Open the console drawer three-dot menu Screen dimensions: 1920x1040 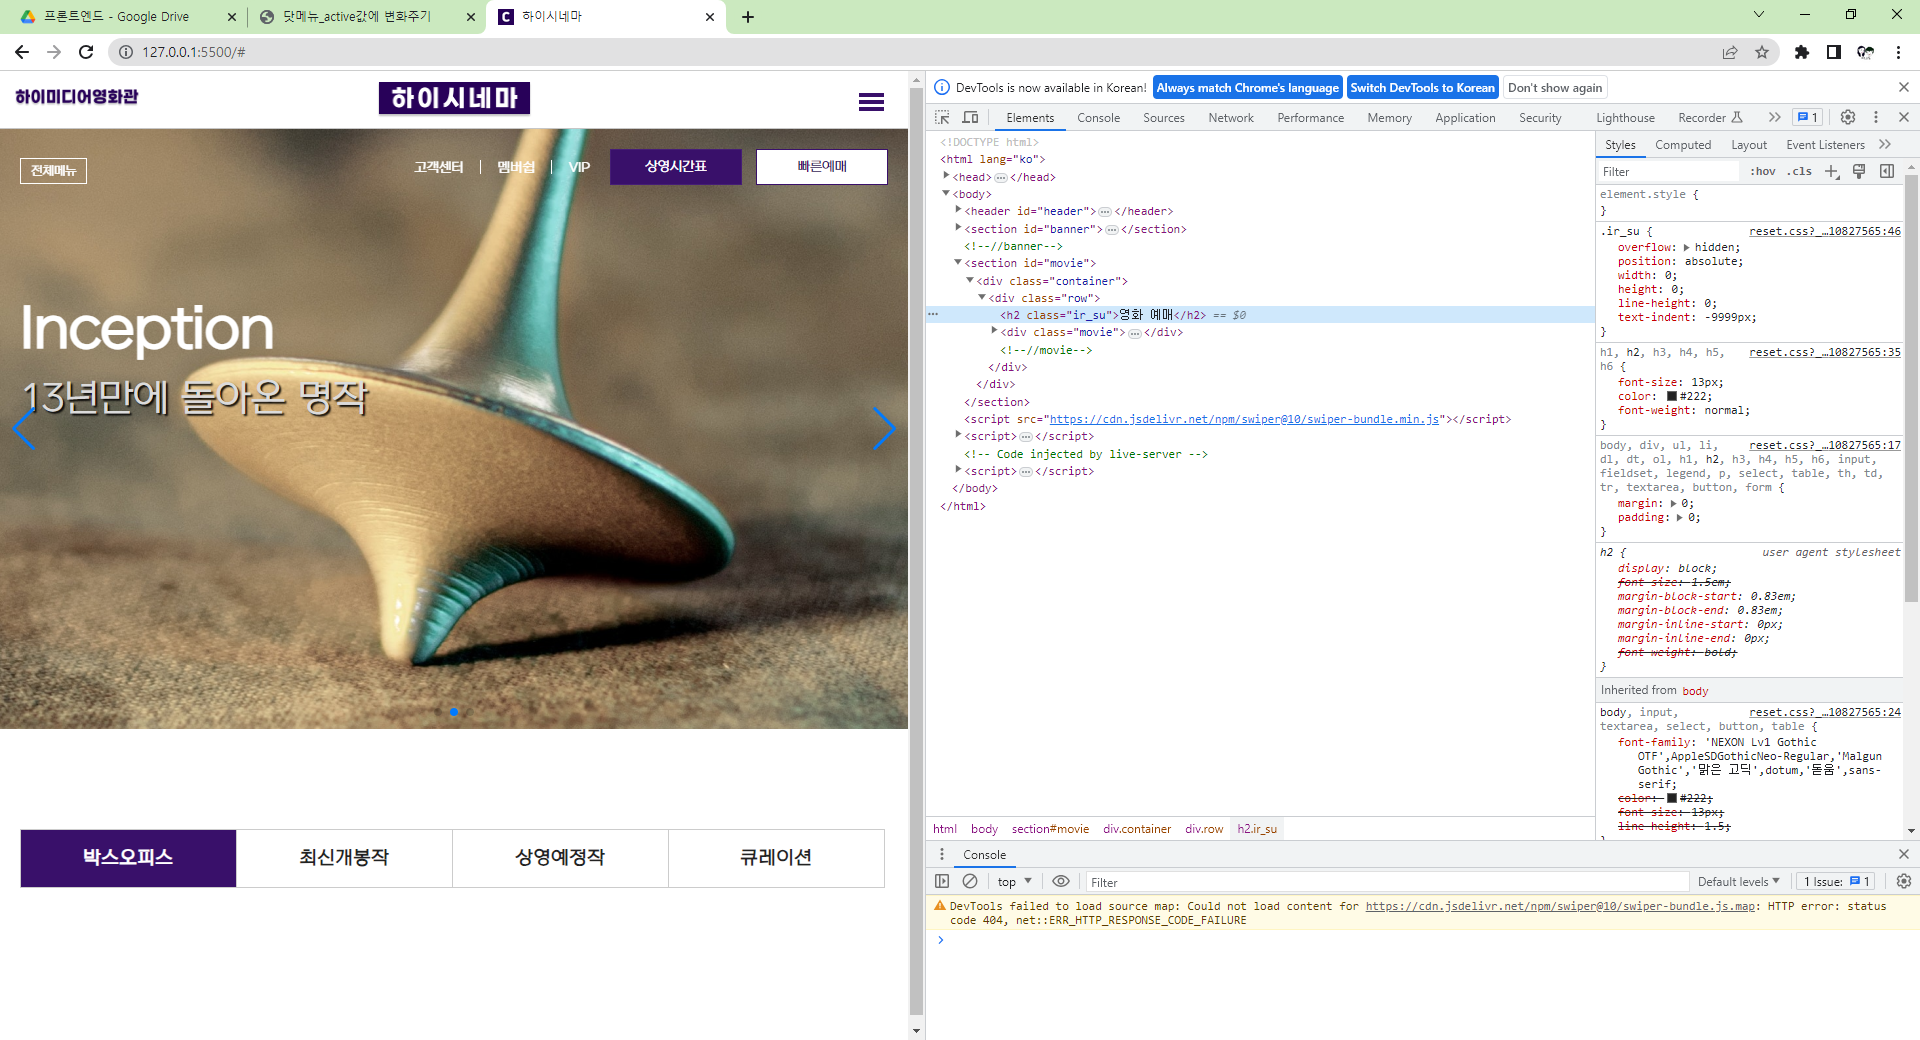click(941, 854)
